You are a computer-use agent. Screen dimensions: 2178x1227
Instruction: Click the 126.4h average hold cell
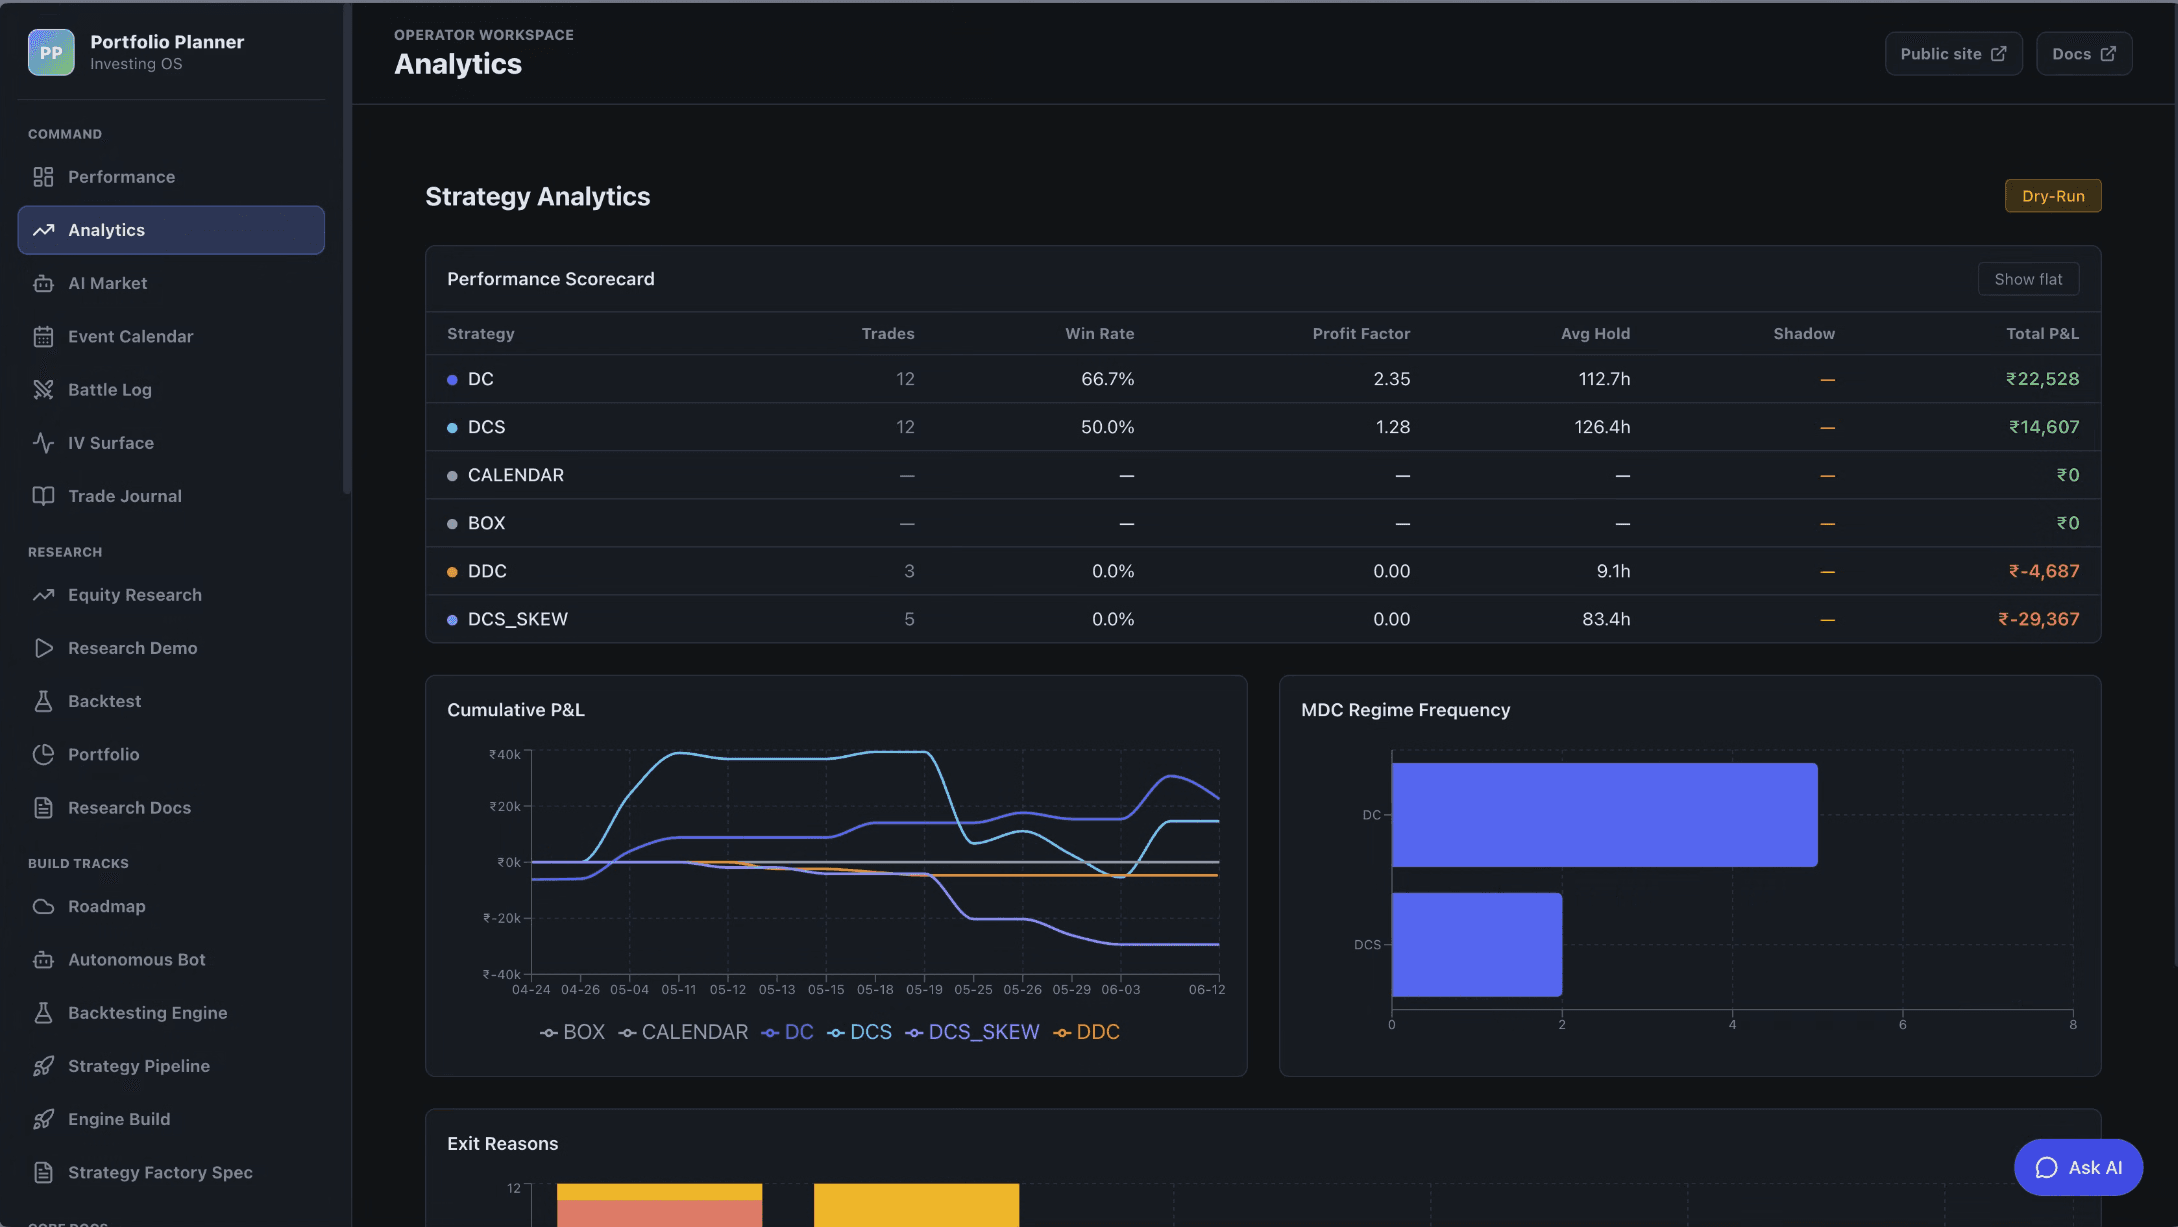tap(1602, 427)
